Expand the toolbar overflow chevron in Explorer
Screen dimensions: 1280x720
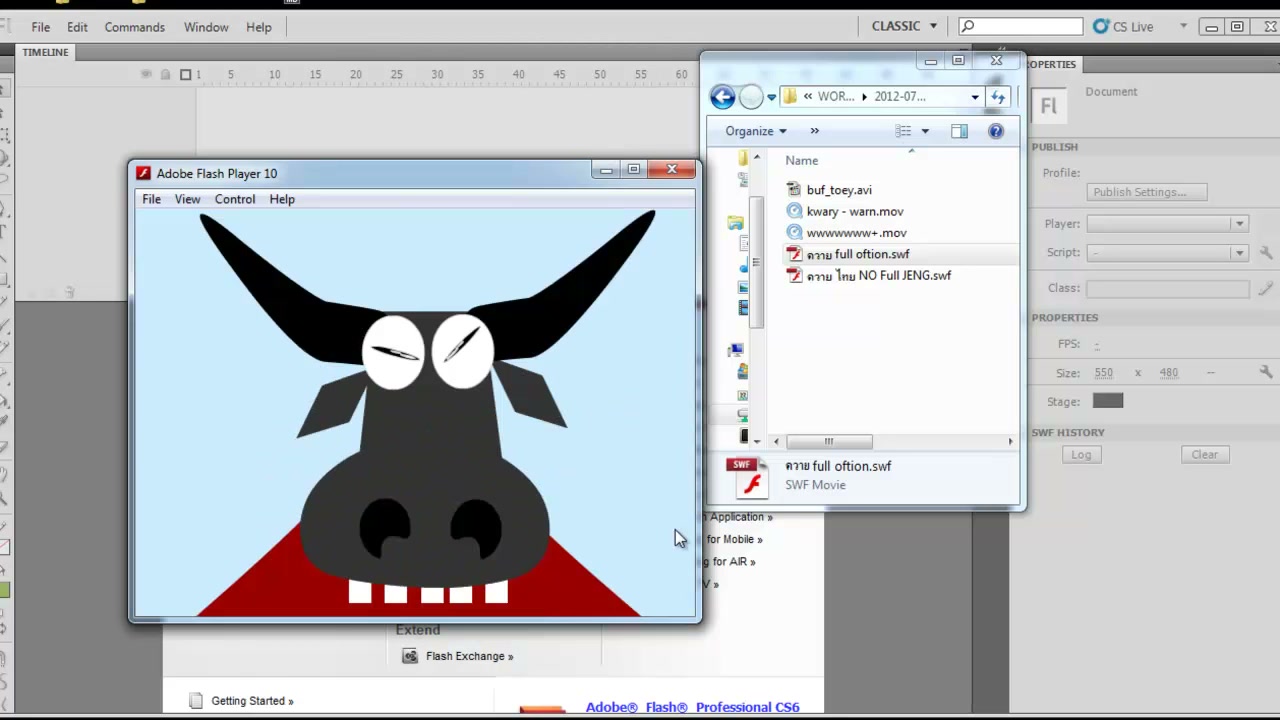click(x=814, y=131)
